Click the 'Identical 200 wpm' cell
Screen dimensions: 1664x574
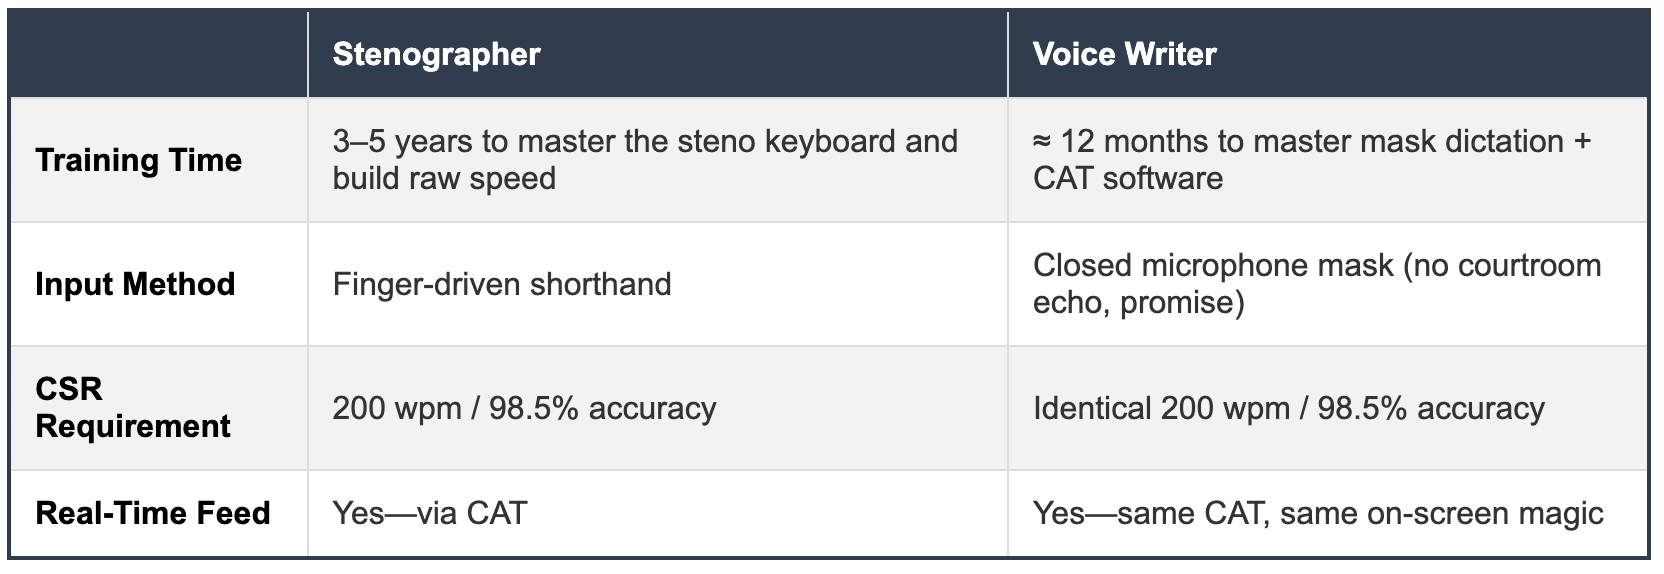(1328, 408)
